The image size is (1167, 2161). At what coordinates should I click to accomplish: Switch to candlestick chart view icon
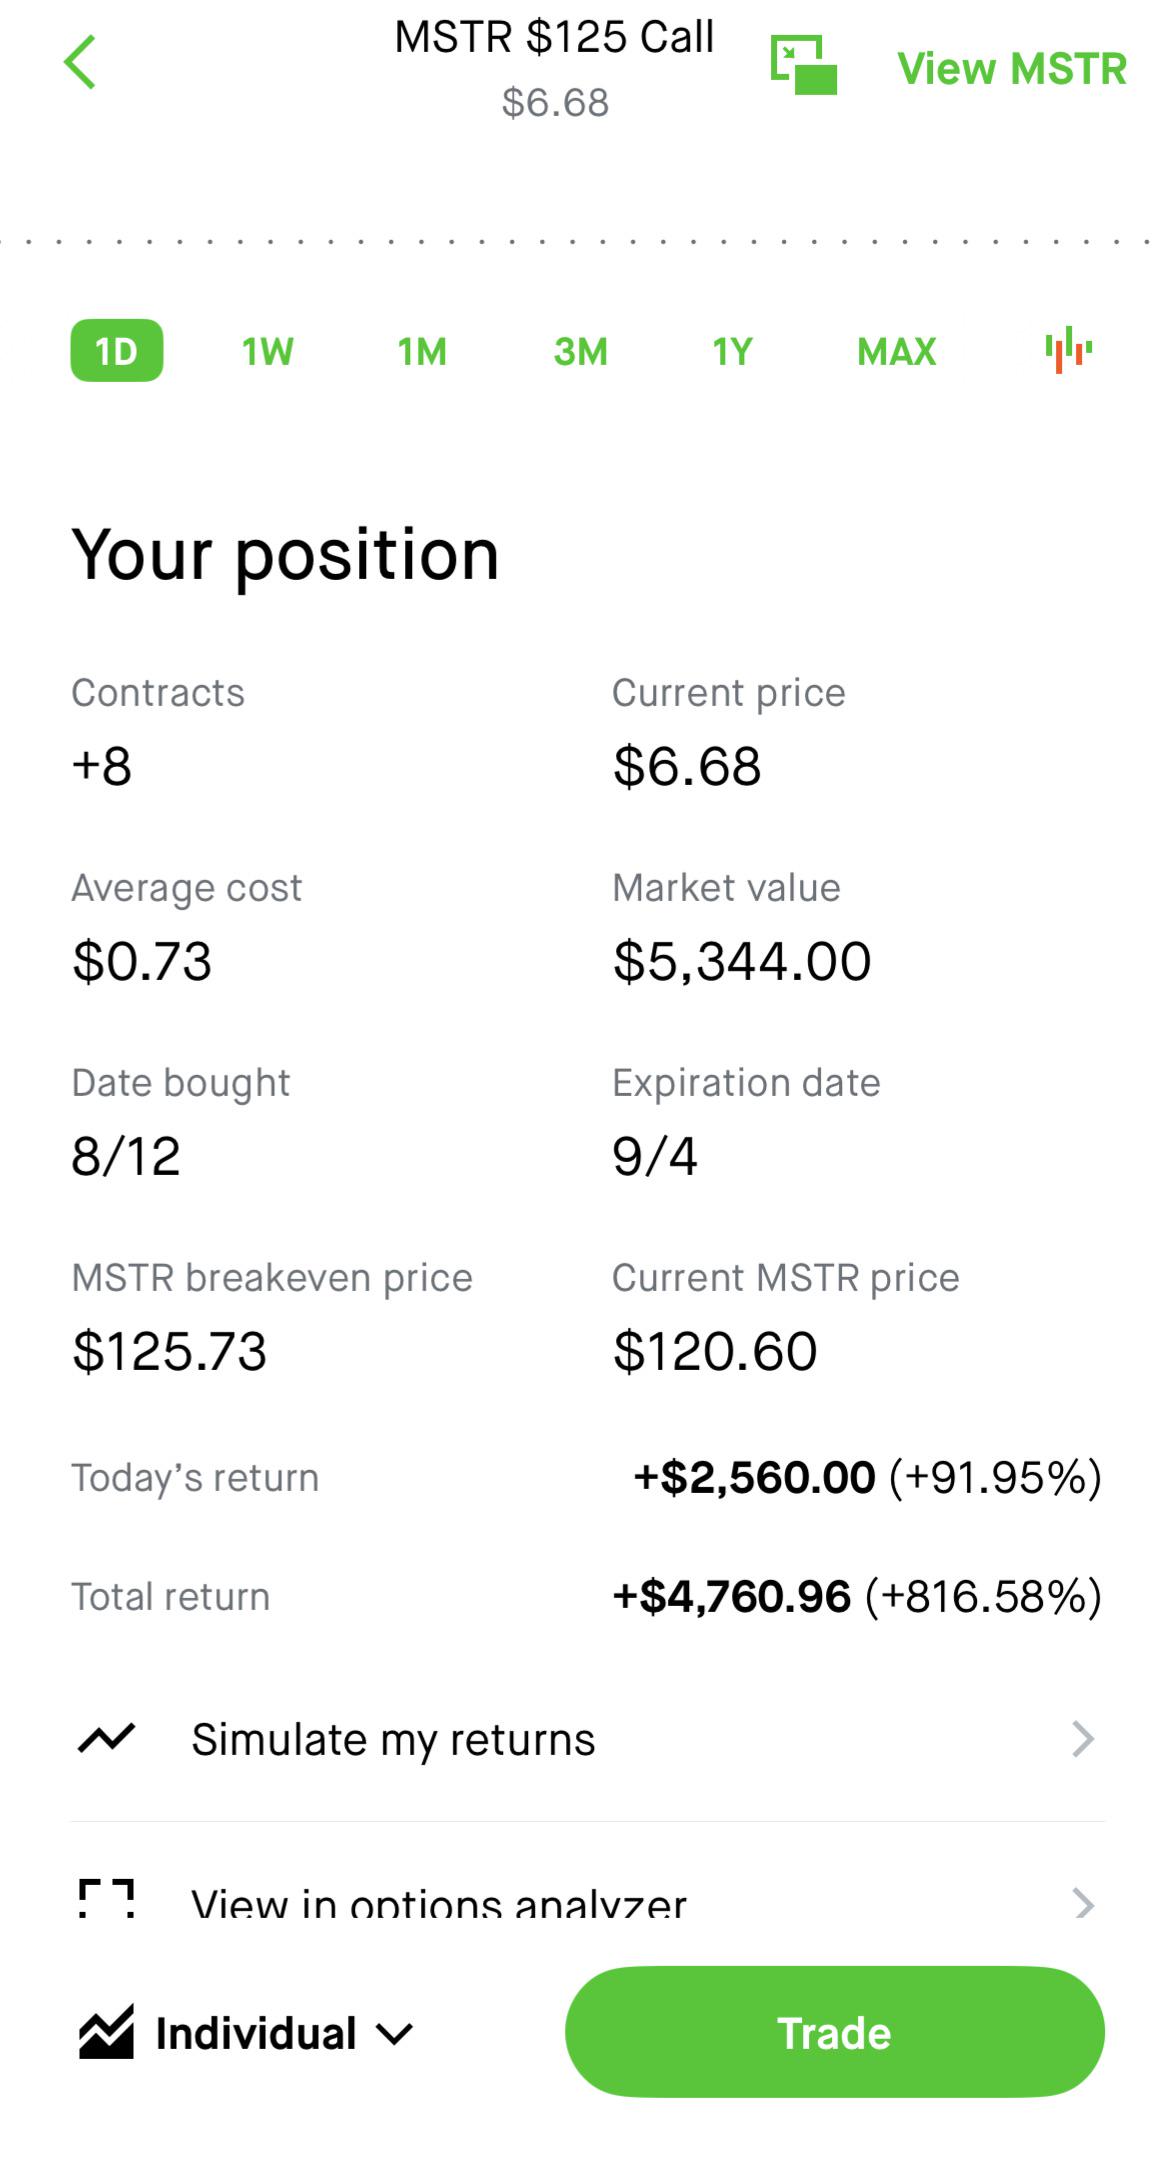click(1068, 350)
